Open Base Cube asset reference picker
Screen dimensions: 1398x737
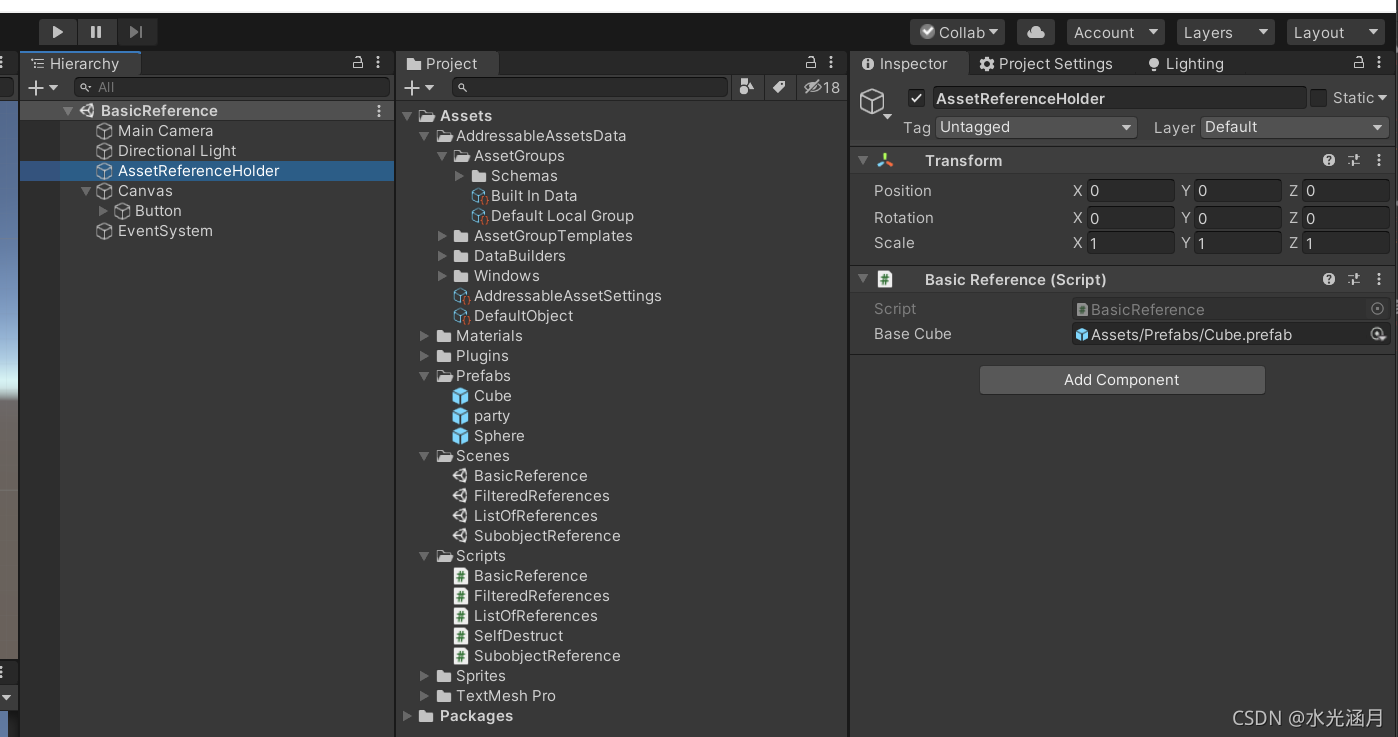(x=1378, y=334)
